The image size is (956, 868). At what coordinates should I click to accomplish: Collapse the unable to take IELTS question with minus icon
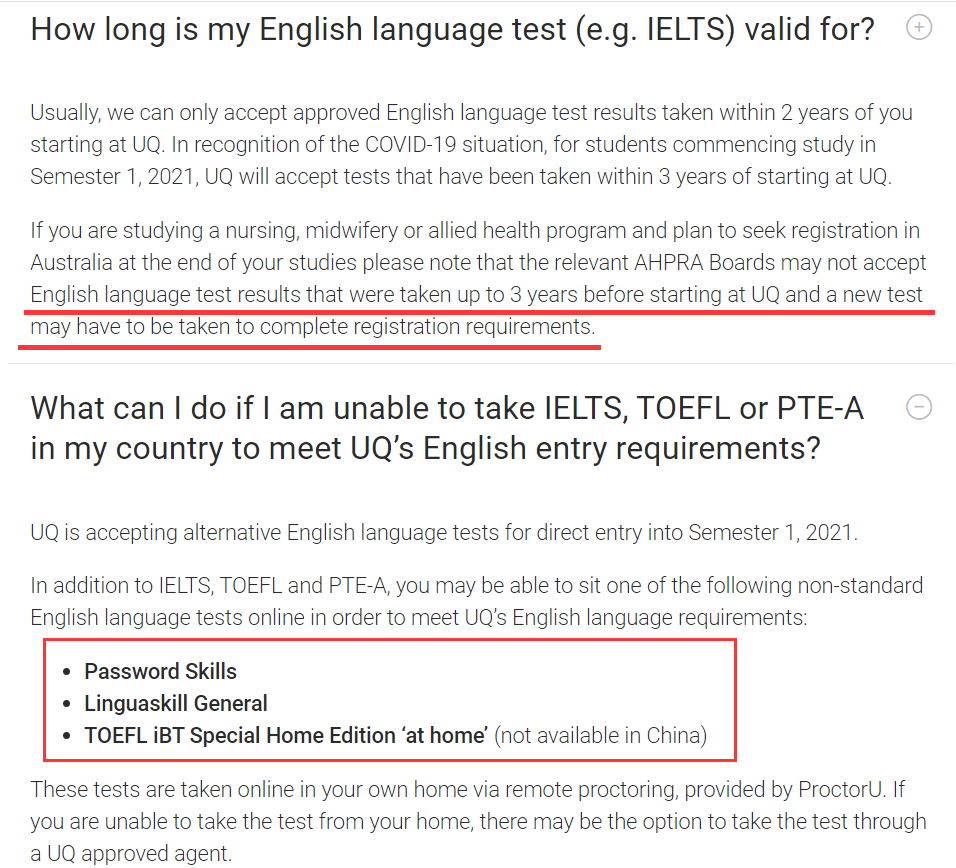918,407
